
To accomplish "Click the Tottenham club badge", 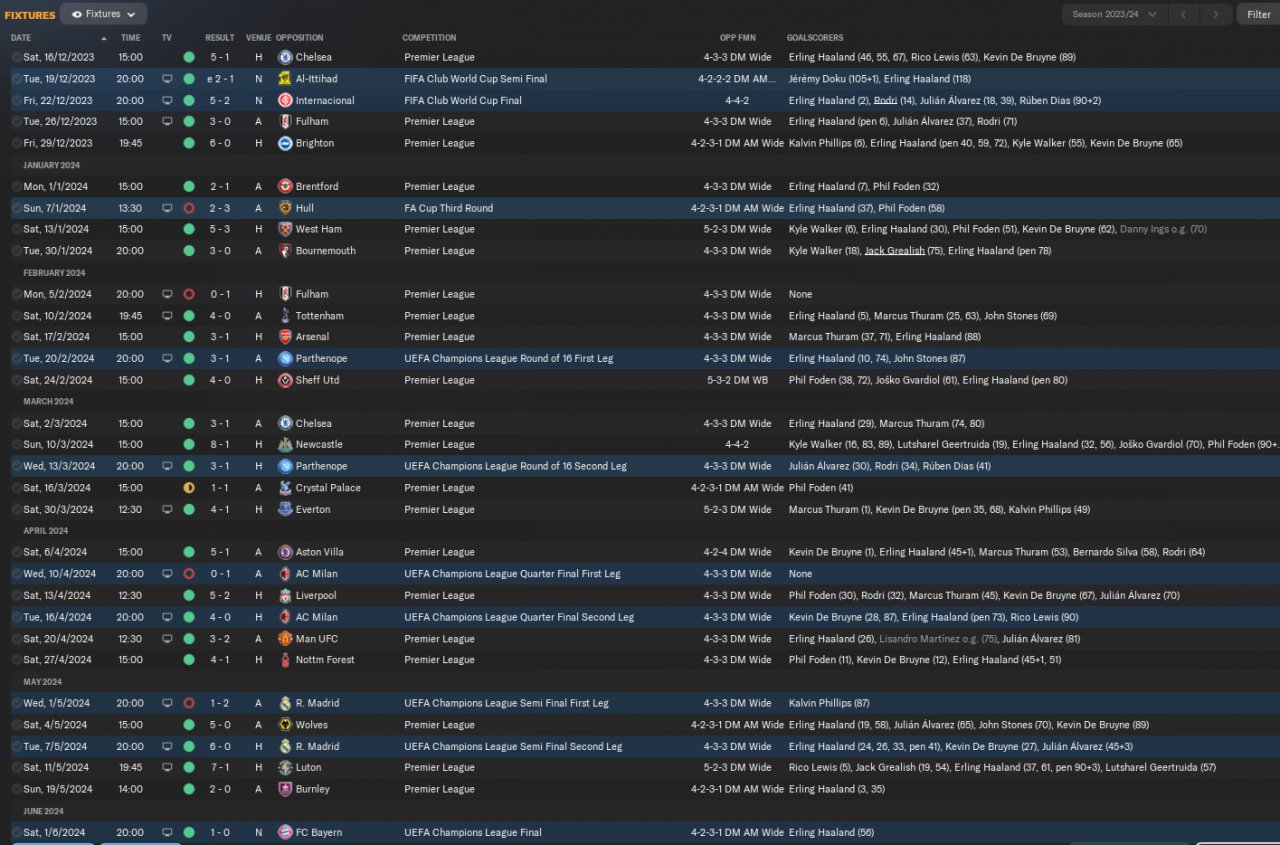I will tap(285, 316).
